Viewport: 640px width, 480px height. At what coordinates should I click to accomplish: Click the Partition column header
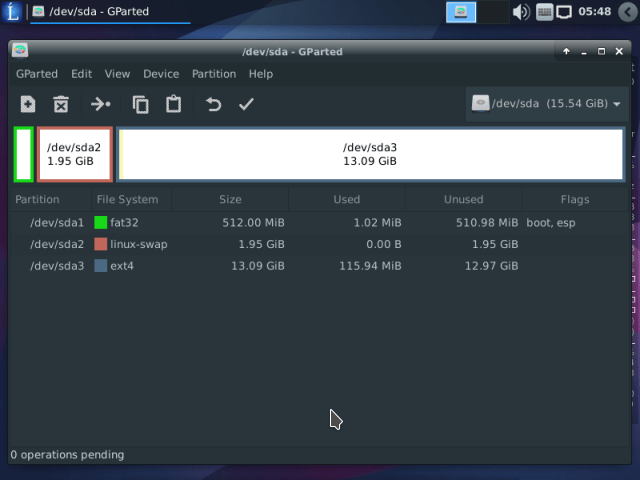(51, 199)
